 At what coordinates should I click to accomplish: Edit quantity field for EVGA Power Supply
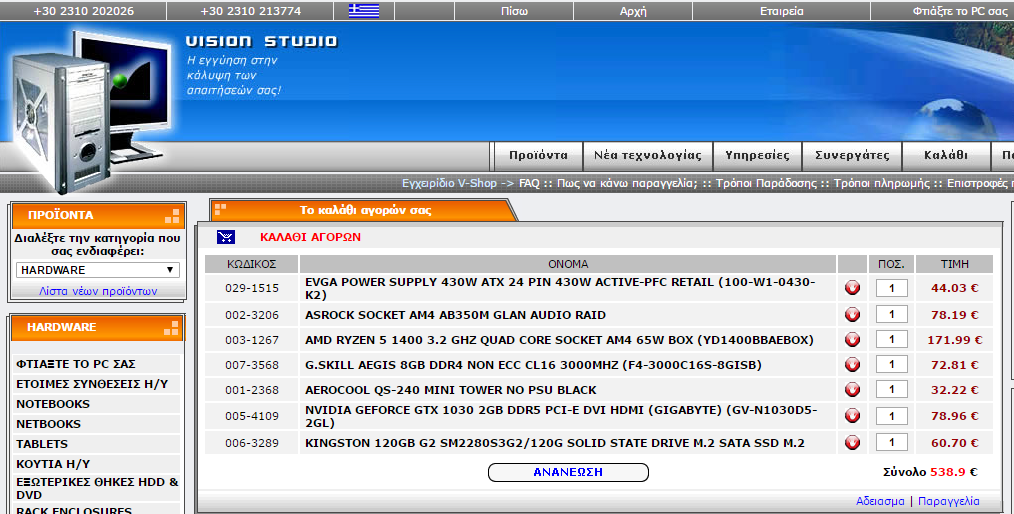pyautogui.click(x=891, y=288)
